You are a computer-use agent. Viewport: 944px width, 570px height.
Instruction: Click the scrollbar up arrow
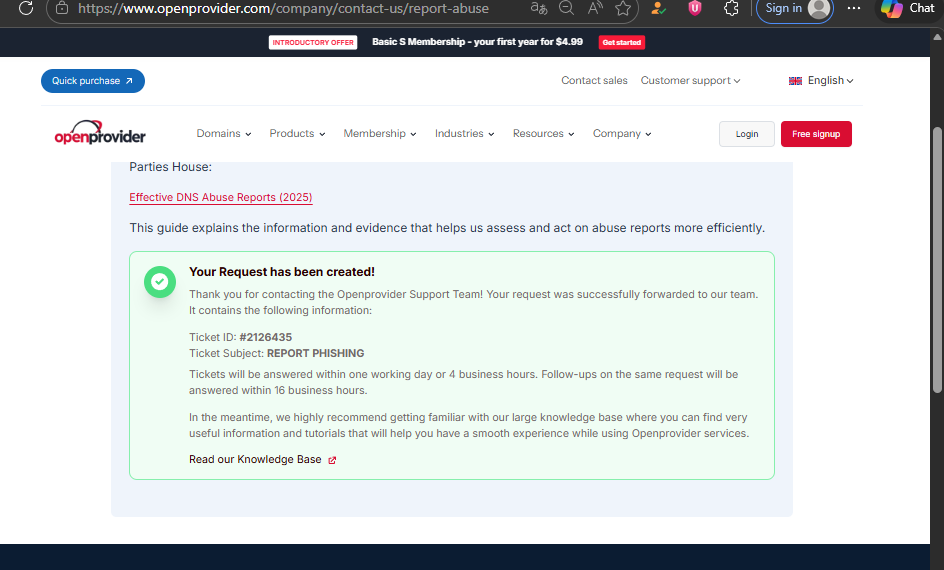tap(937, 37)
